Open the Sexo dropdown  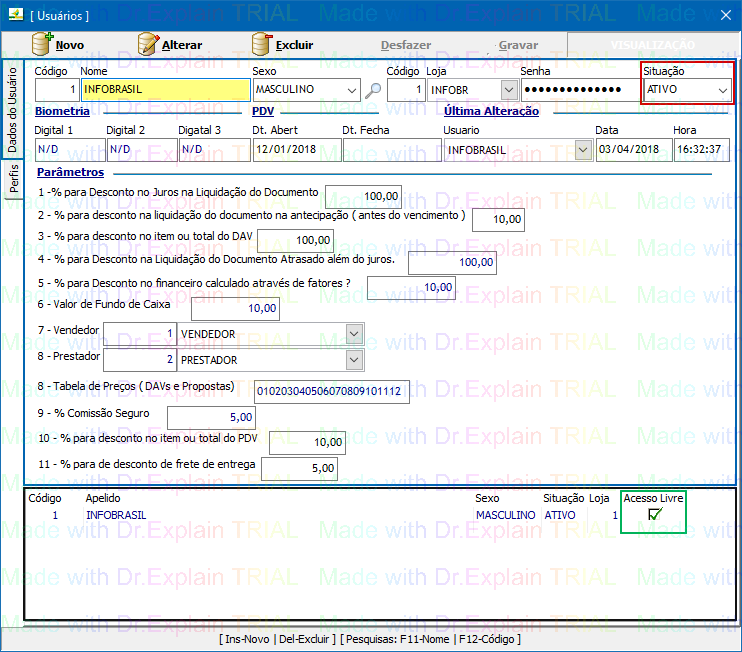[351, 90]
